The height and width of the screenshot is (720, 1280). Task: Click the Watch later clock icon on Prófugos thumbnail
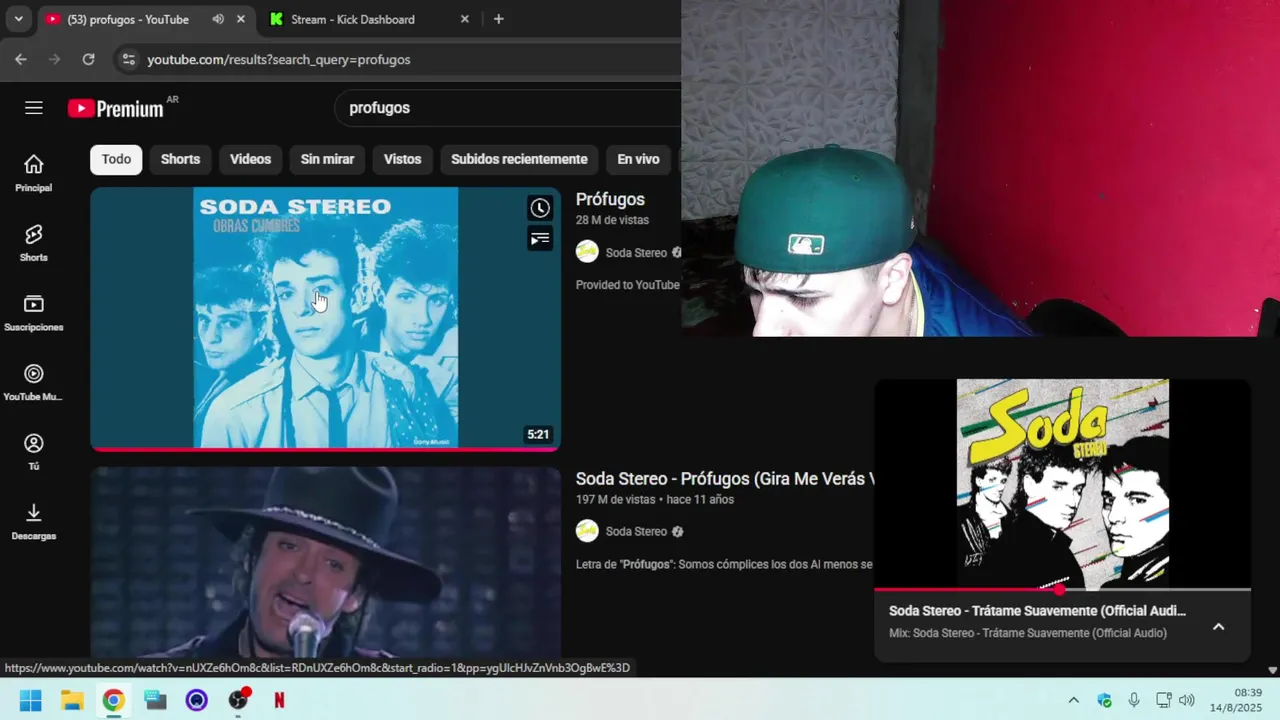pos(540,208)
